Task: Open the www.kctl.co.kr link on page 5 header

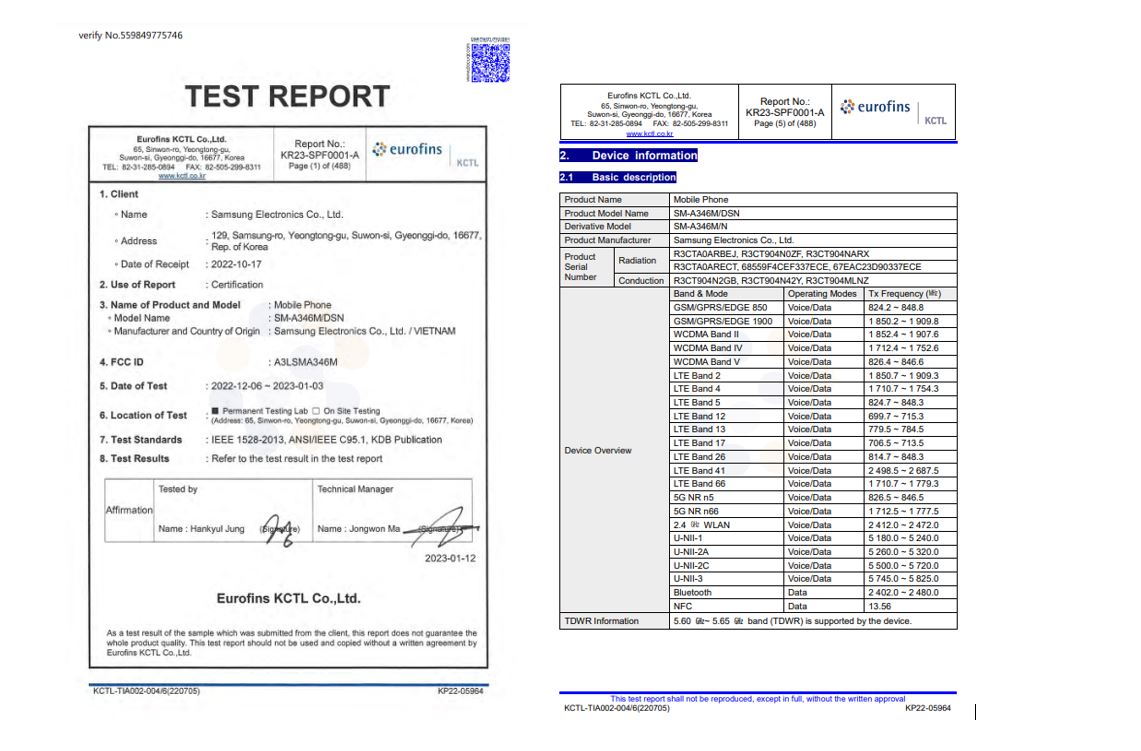Action: click(x=649, y=134)
